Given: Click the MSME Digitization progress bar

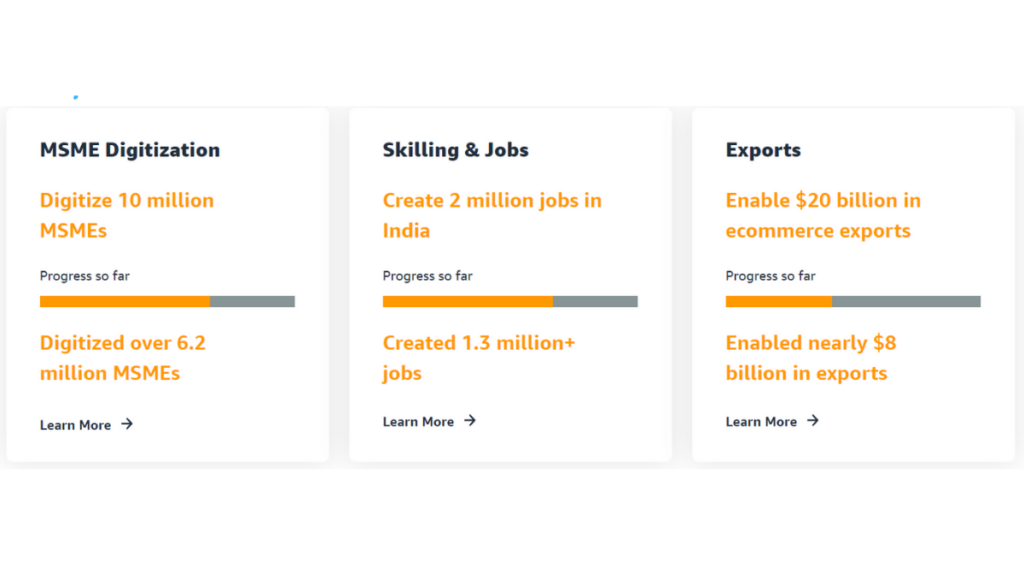Looking at the screenshot, I should click(x=167, y=301).
